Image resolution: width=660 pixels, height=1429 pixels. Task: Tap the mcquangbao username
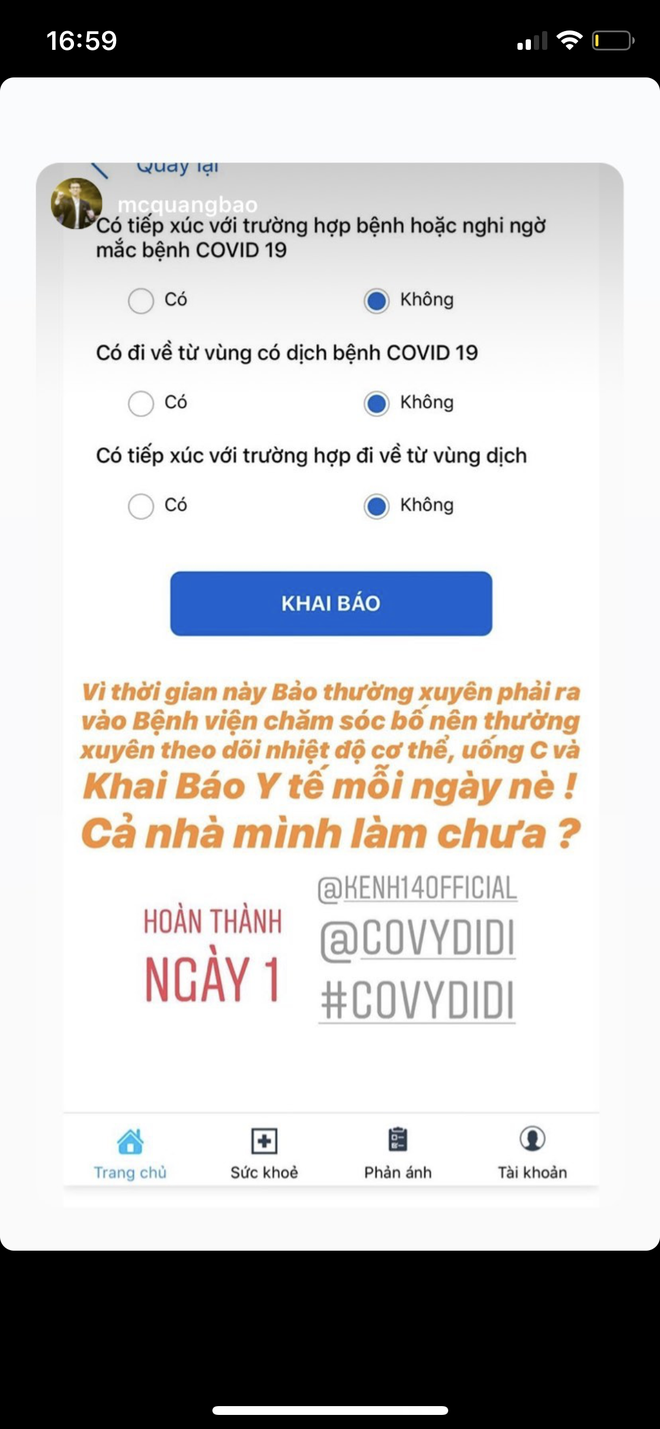click(x=187, y=205)
